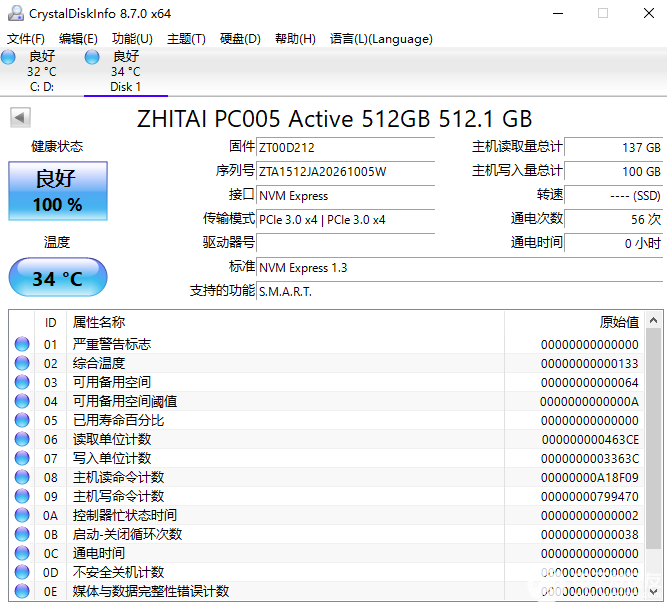The image size is (667, 605).
Task: Click raw value 000000000000A of 可用备用空间阈值
Action: pyautogui.click(x=590, y=402)
